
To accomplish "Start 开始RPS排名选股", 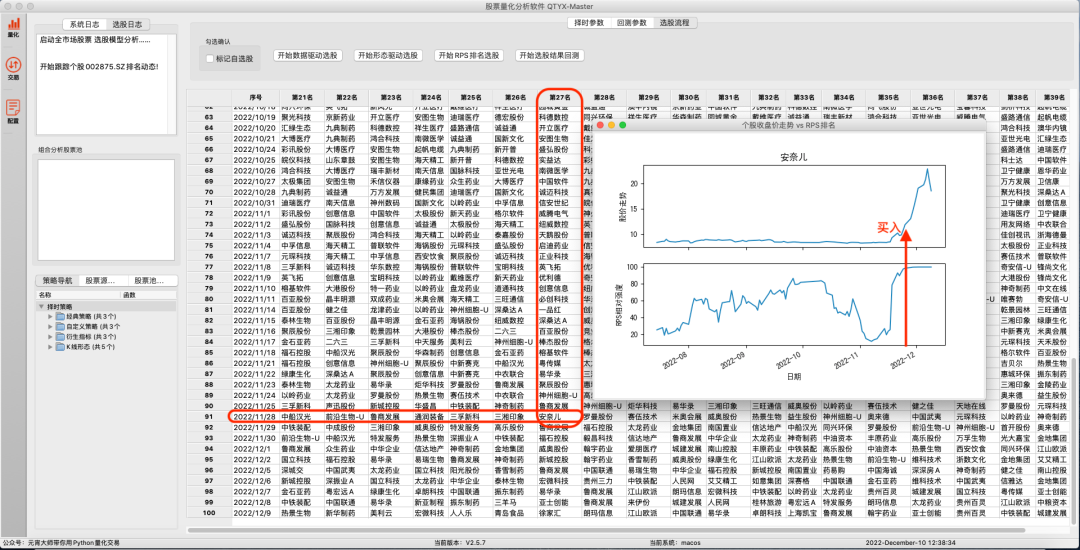I will [x=470, y=56].
